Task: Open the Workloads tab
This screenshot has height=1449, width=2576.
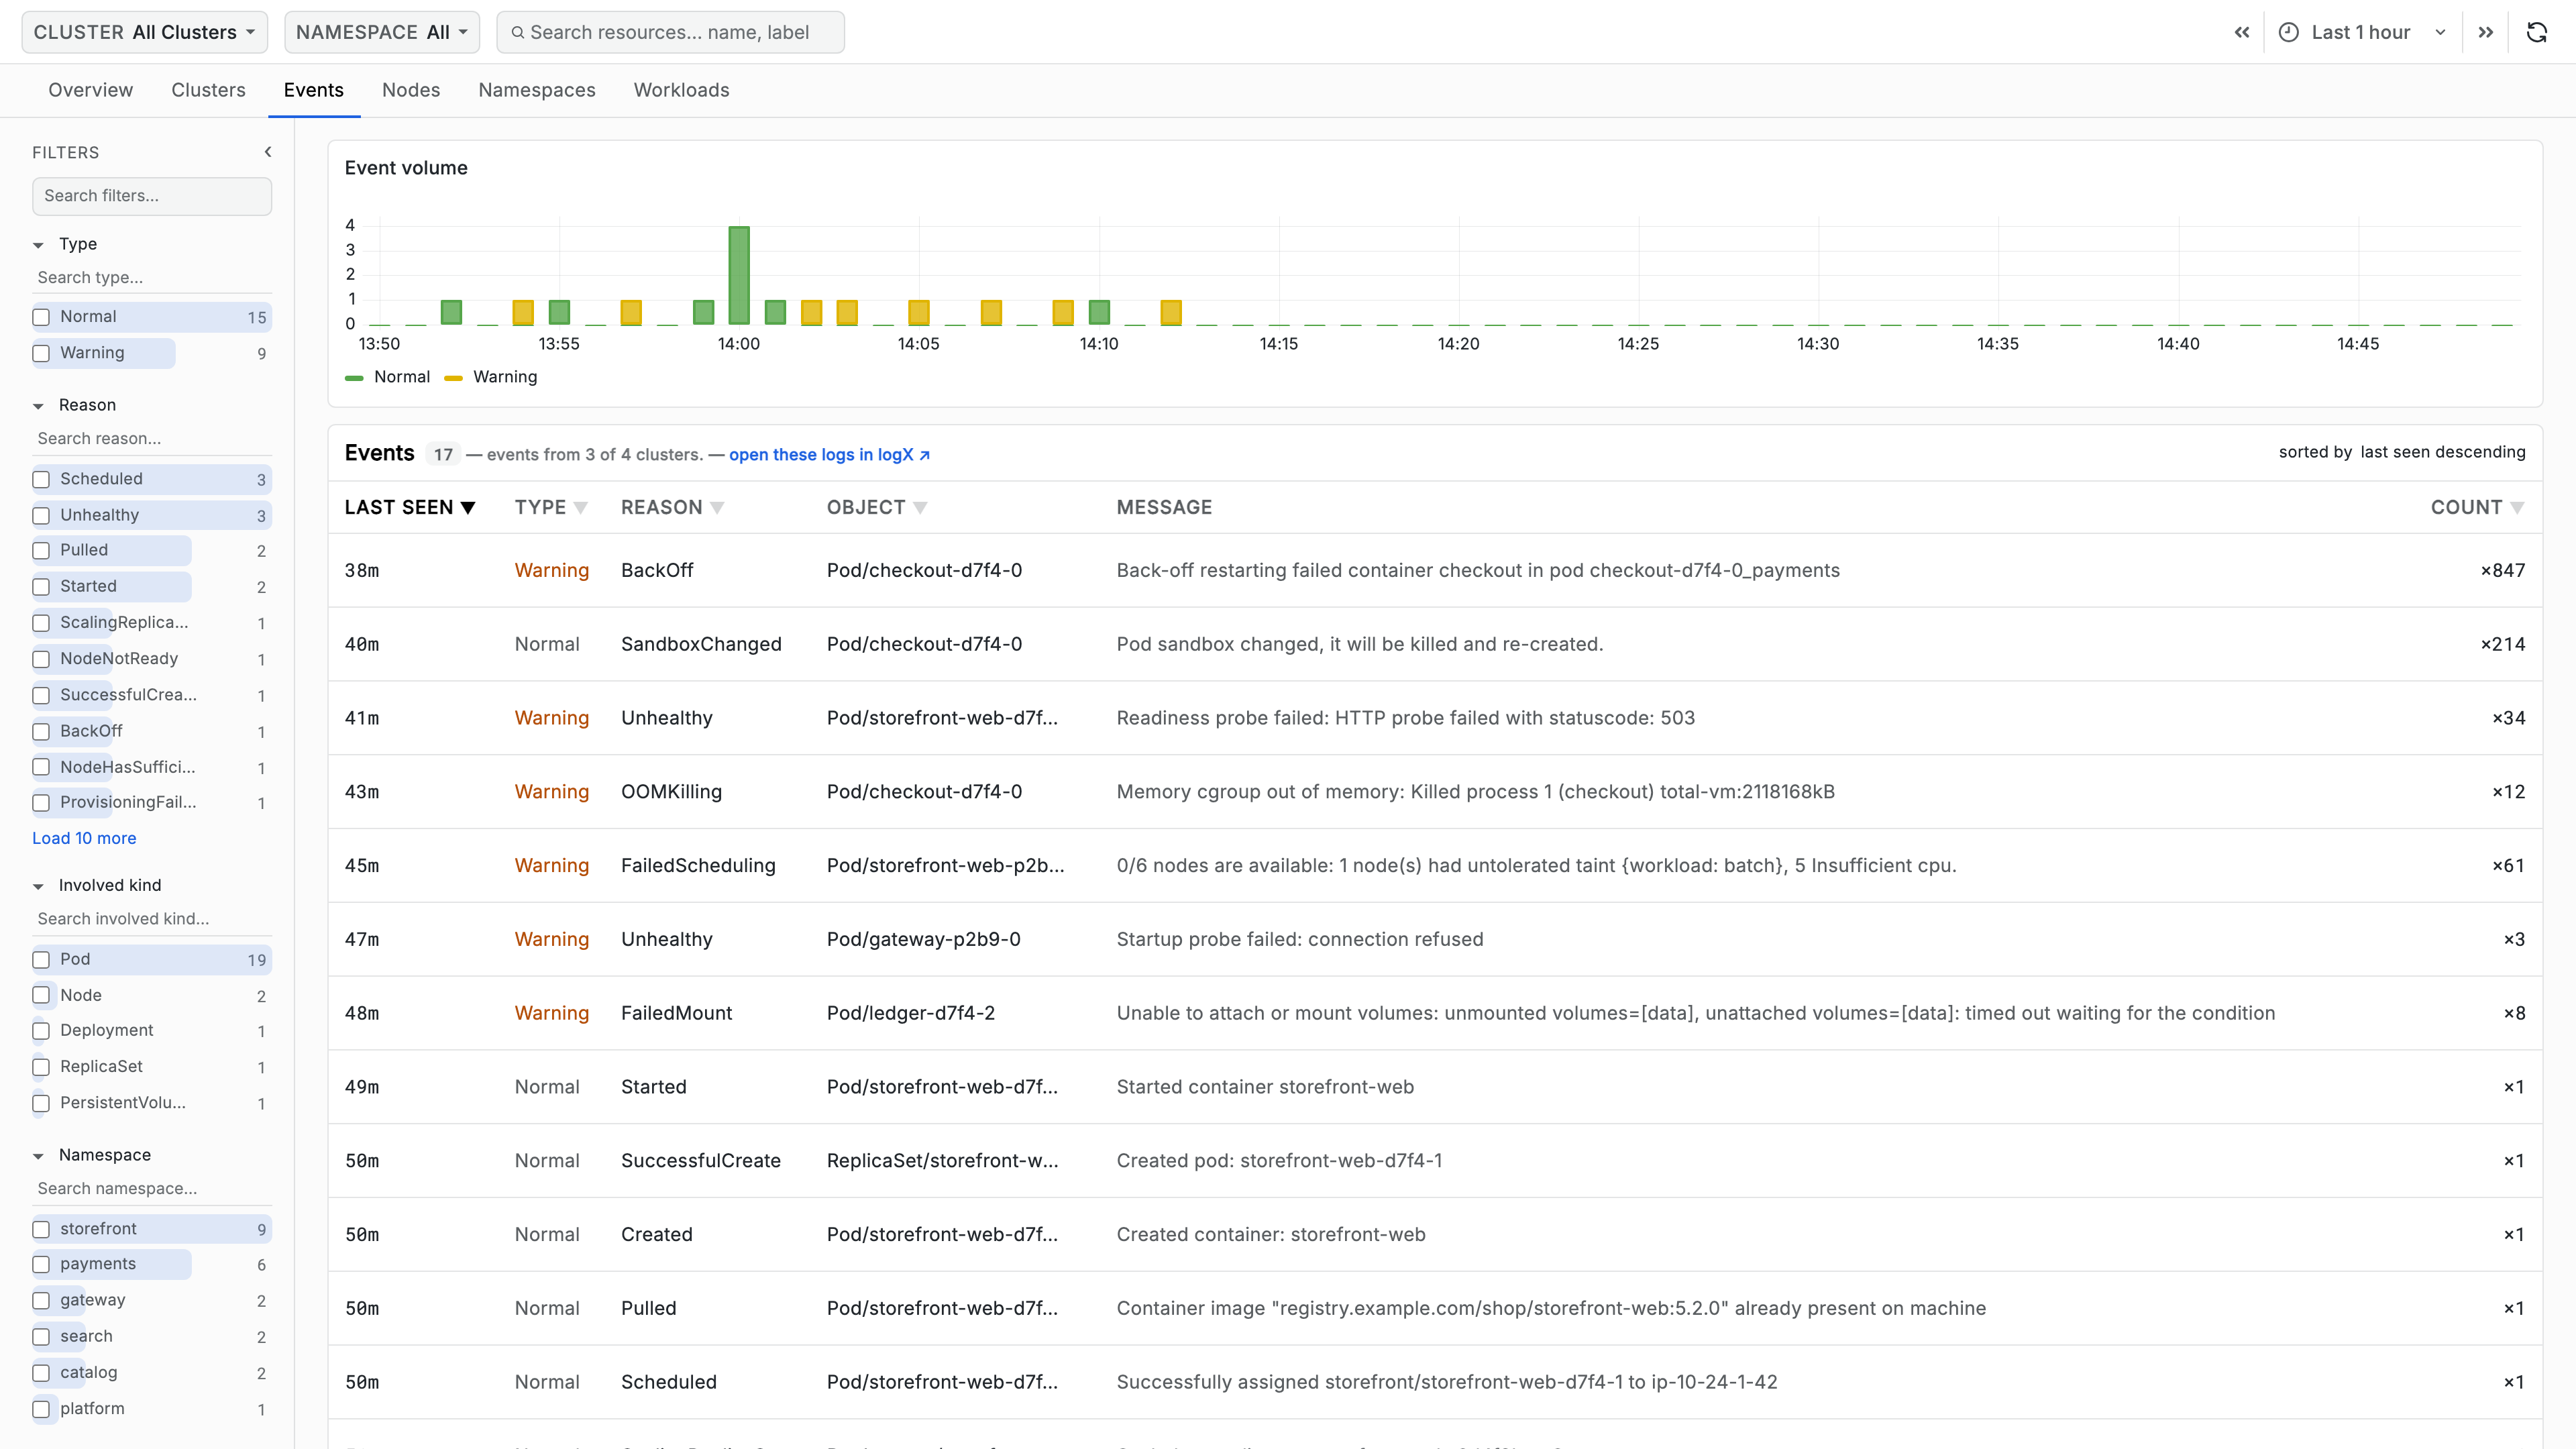Action: [x=682, y=90]
